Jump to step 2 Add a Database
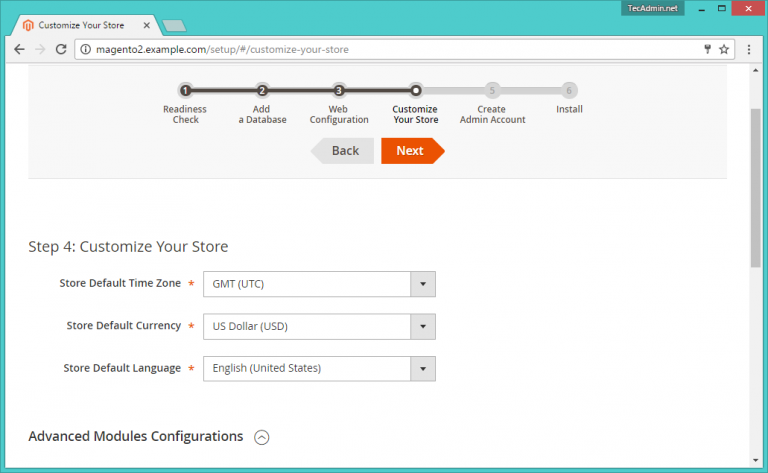 pyautogui.click(x=262, y=90)
